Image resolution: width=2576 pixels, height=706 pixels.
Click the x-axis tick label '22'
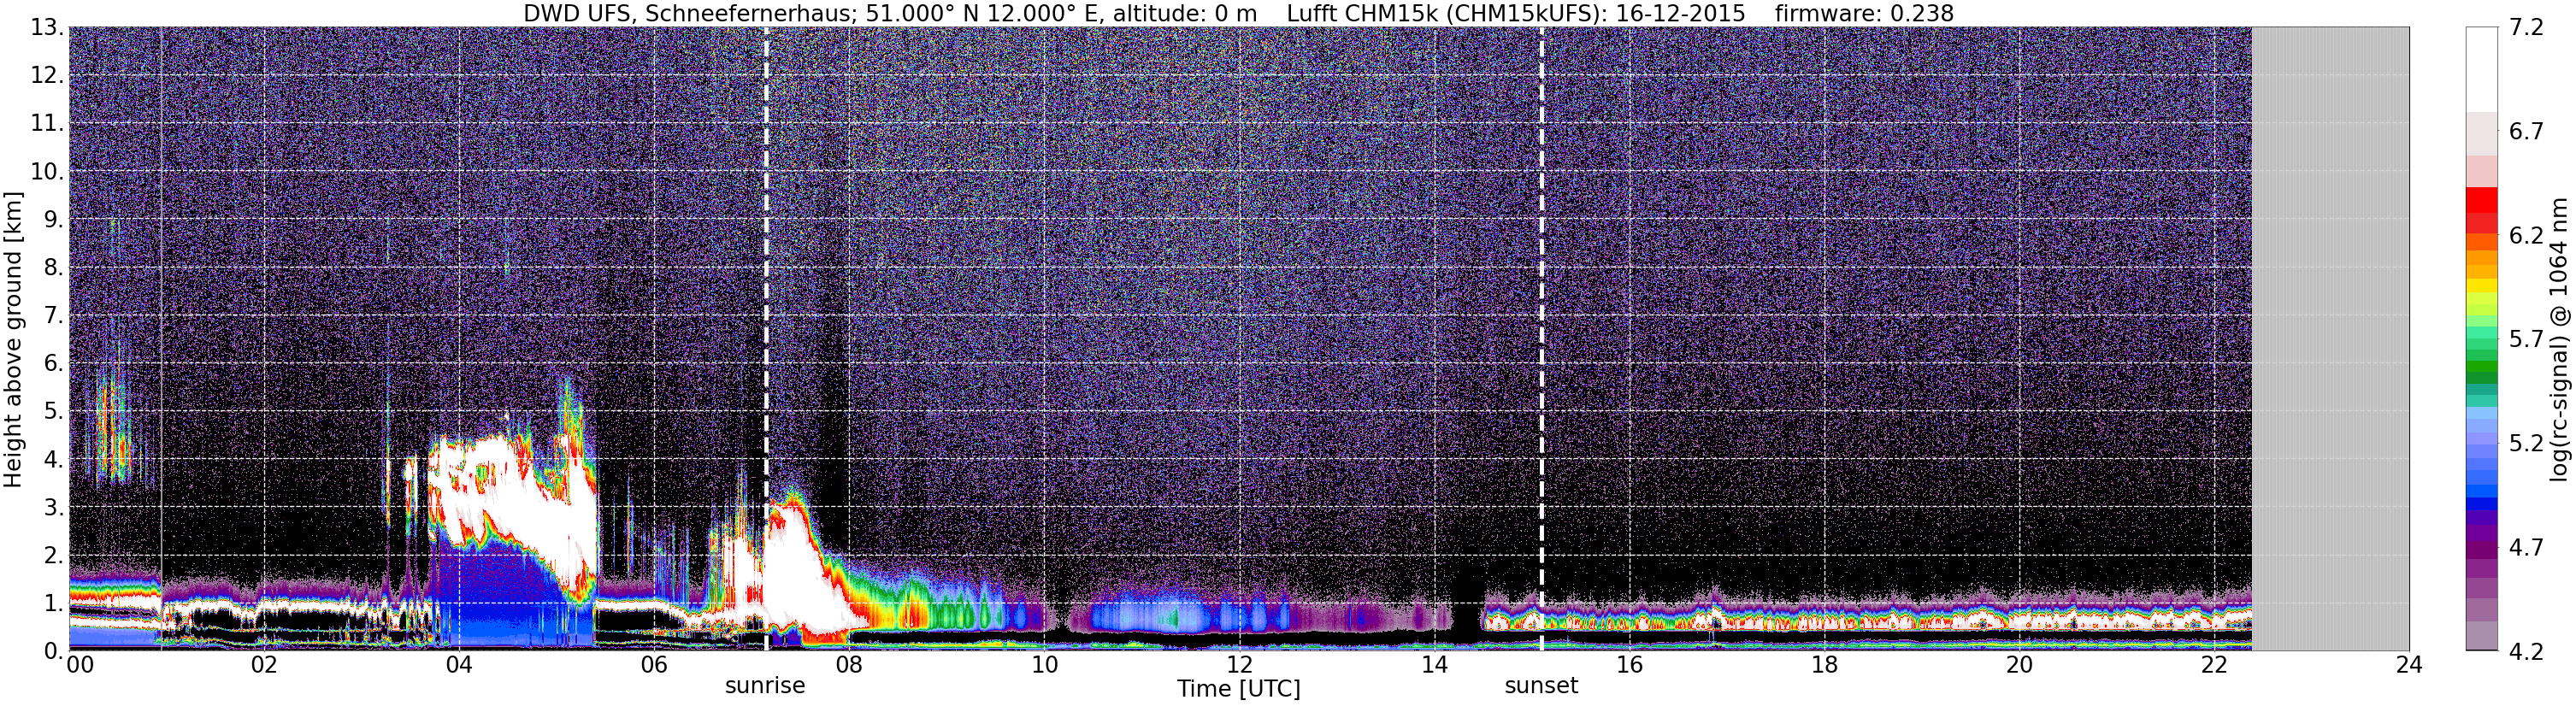click(2214, 665)
